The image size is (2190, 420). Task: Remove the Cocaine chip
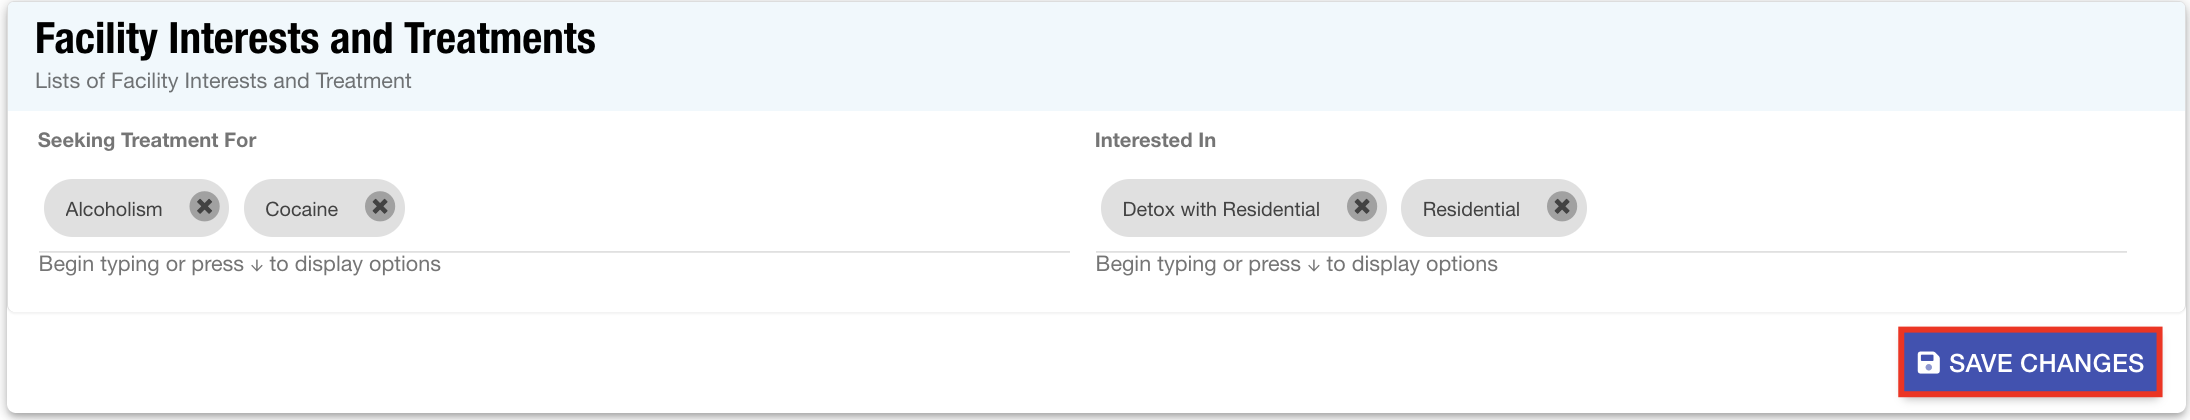380,207
